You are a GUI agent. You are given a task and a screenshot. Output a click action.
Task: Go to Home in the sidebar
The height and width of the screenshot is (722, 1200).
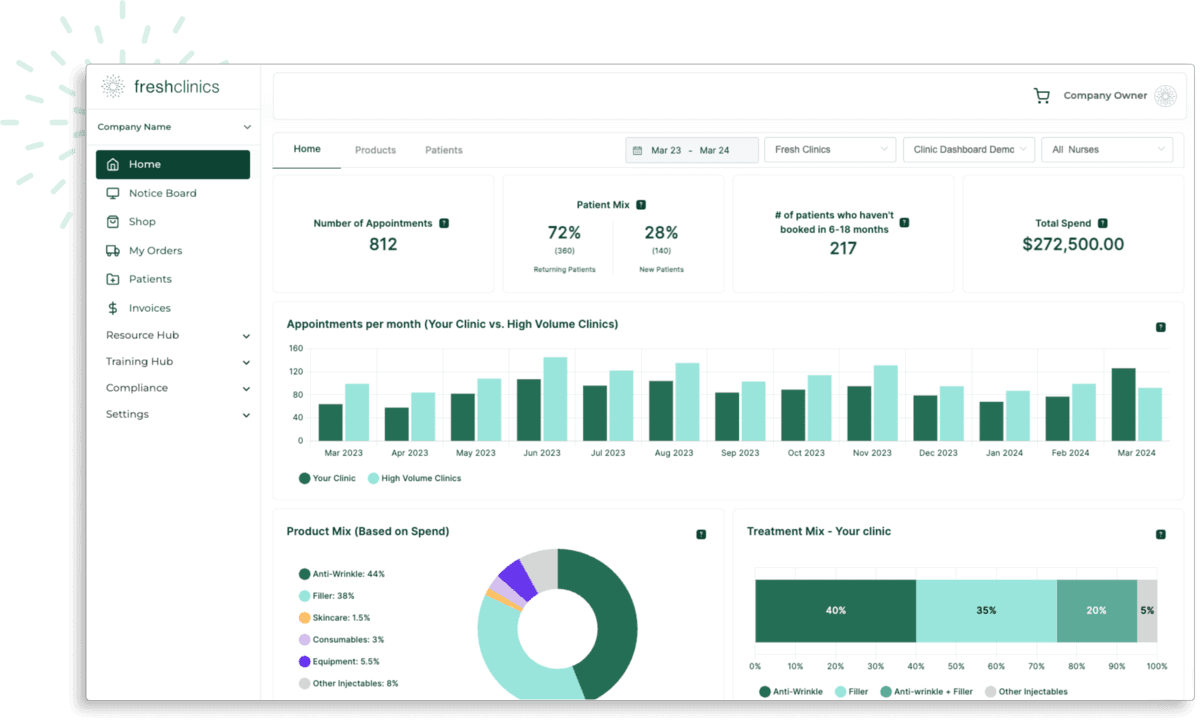[172, 165]
